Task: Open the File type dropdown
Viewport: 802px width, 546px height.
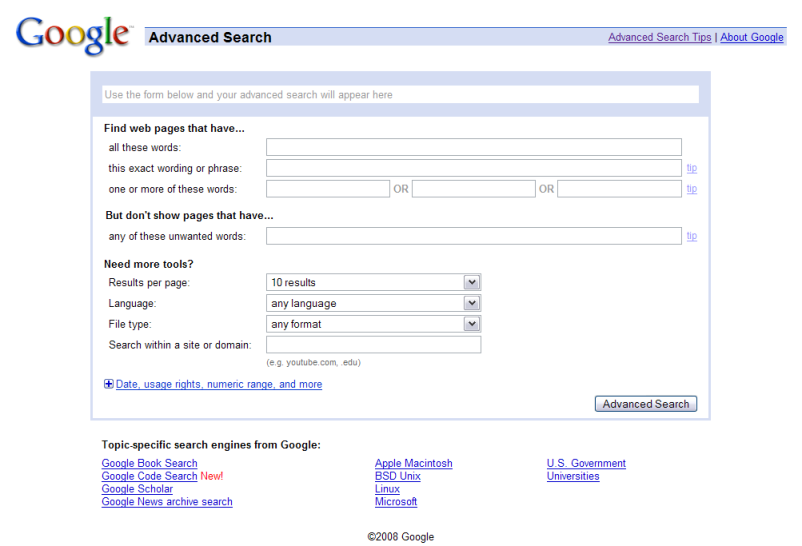Action: tap(373, 324)
